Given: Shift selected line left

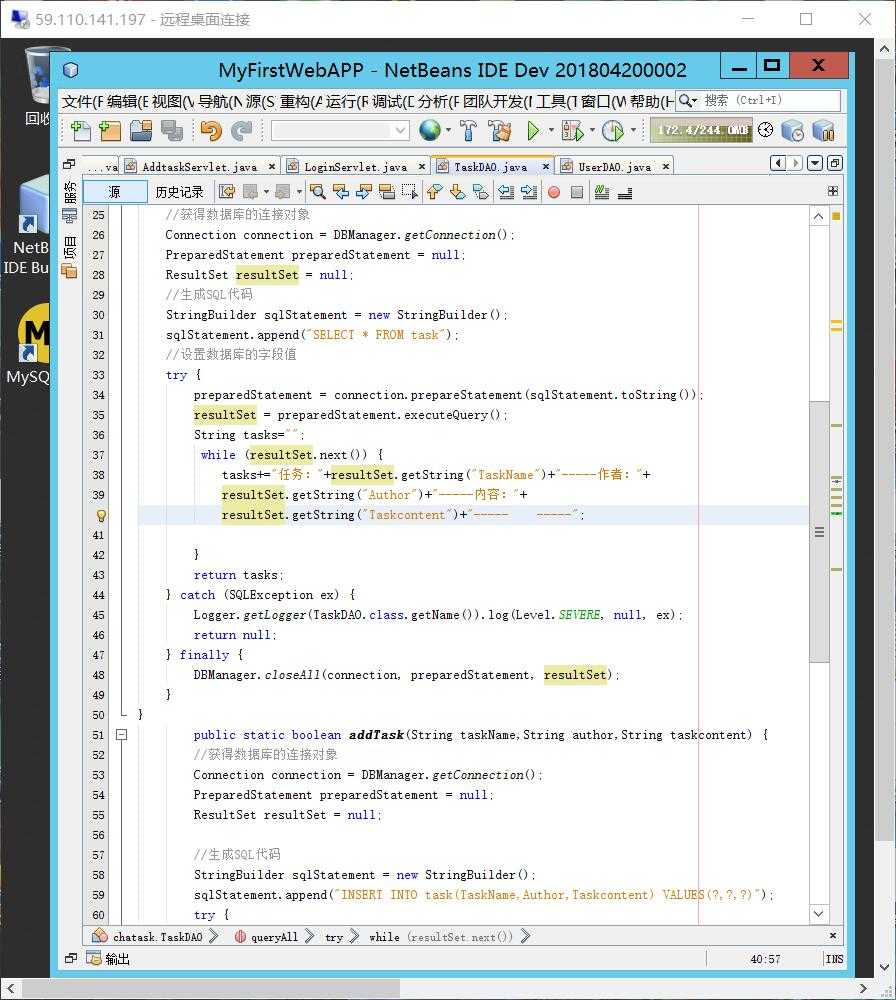Looking at the screenshot, I should pyautogui.click(x=506, y=191).
